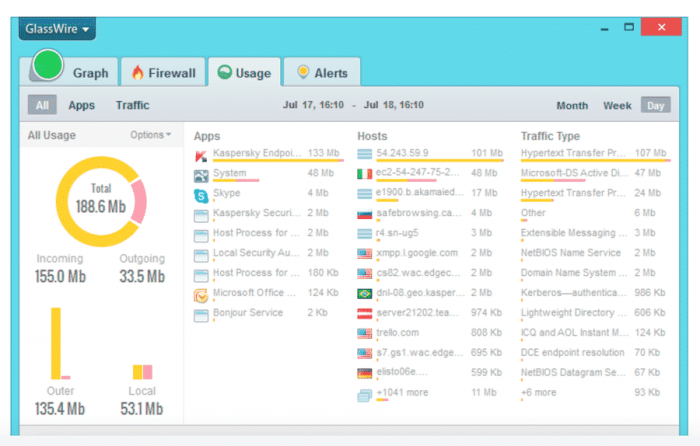Click the green Graph circle icon

48,65
